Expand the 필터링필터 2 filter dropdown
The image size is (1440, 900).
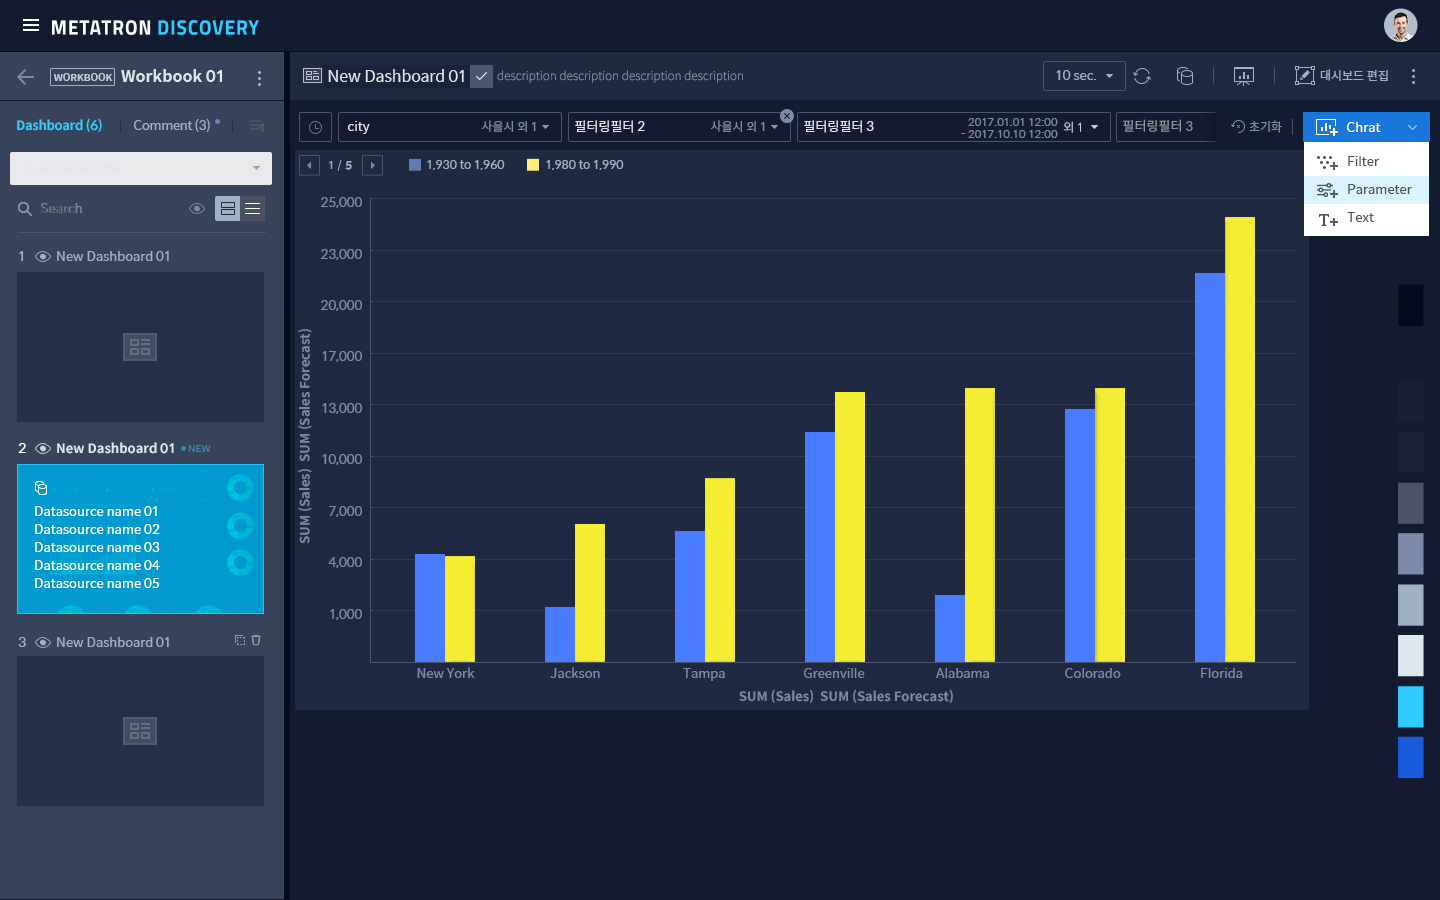[679, 127]
